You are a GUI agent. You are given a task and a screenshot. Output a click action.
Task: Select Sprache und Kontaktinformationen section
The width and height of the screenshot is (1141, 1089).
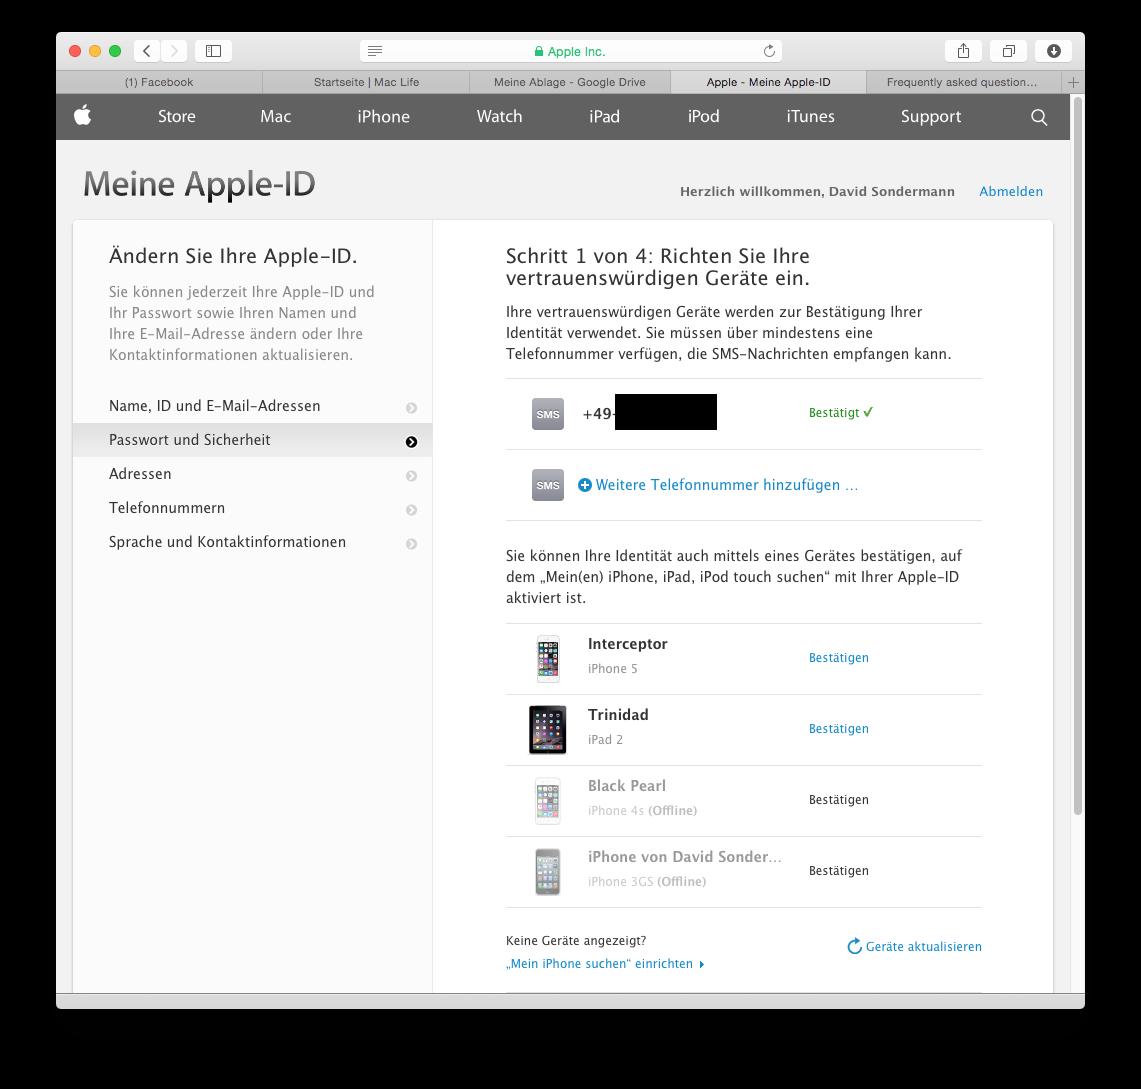click(253, 542)
